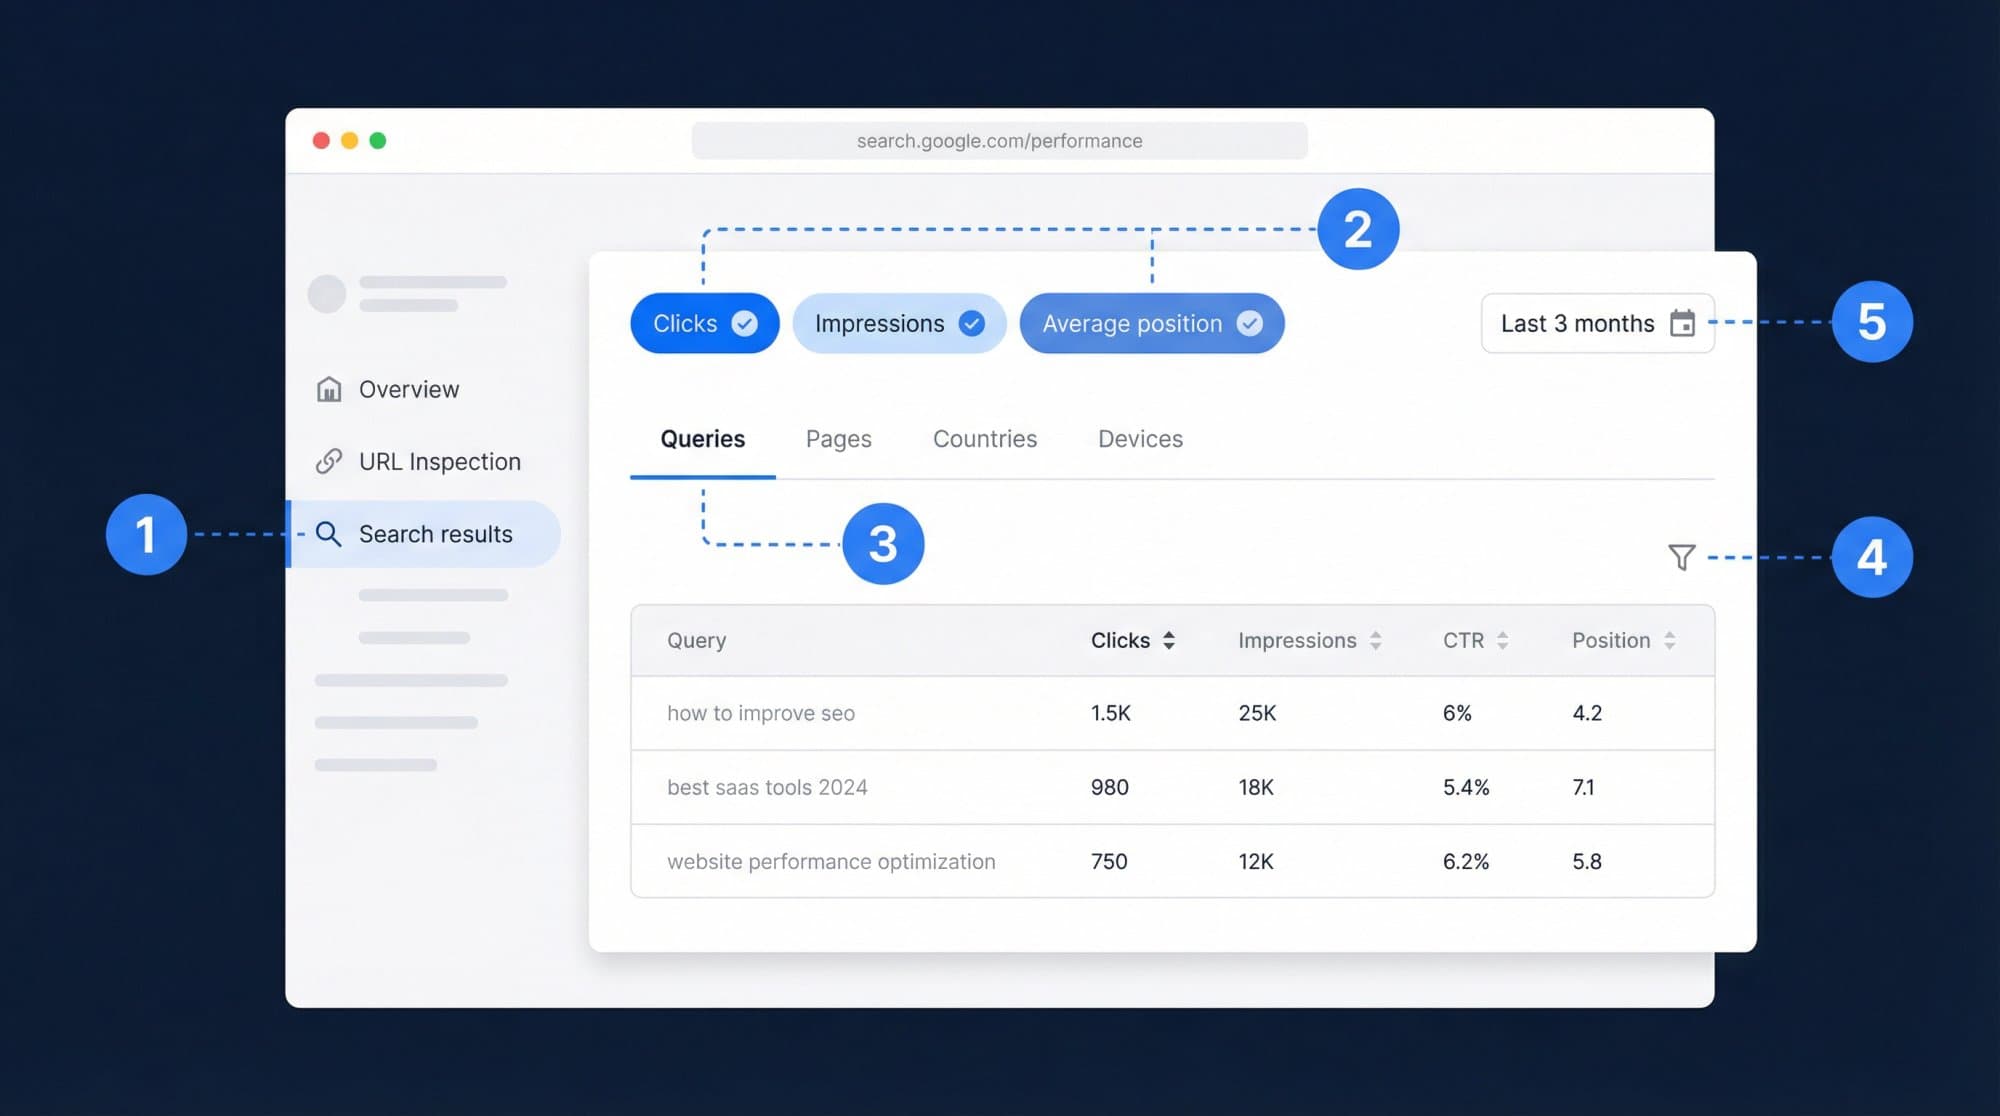Click the checkmark icon on Impressions chip

(x=971, y=323)
